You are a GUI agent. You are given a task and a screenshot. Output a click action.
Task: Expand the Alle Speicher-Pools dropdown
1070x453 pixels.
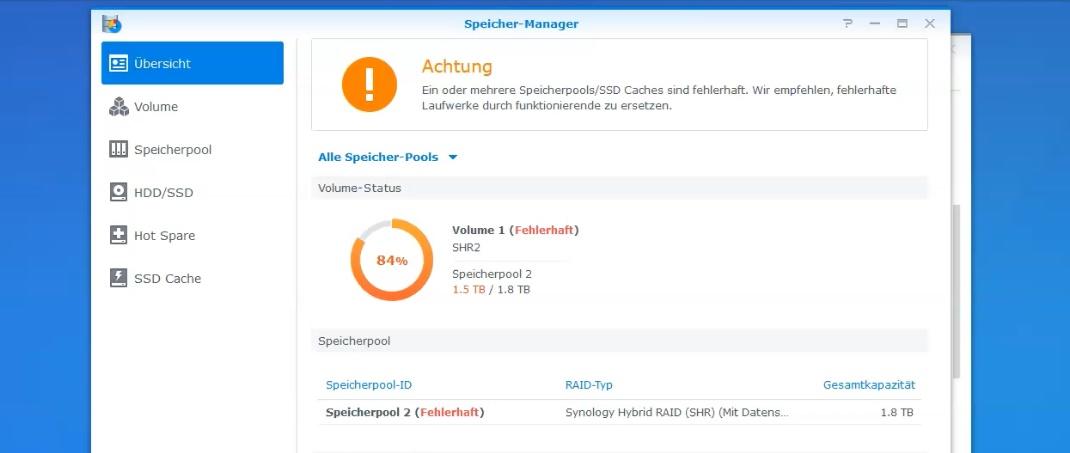tap(387, 157)
